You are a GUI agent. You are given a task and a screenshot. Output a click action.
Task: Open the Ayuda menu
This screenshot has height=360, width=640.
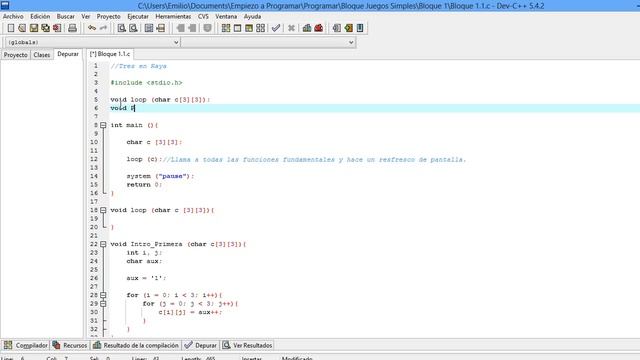point(252,16)
